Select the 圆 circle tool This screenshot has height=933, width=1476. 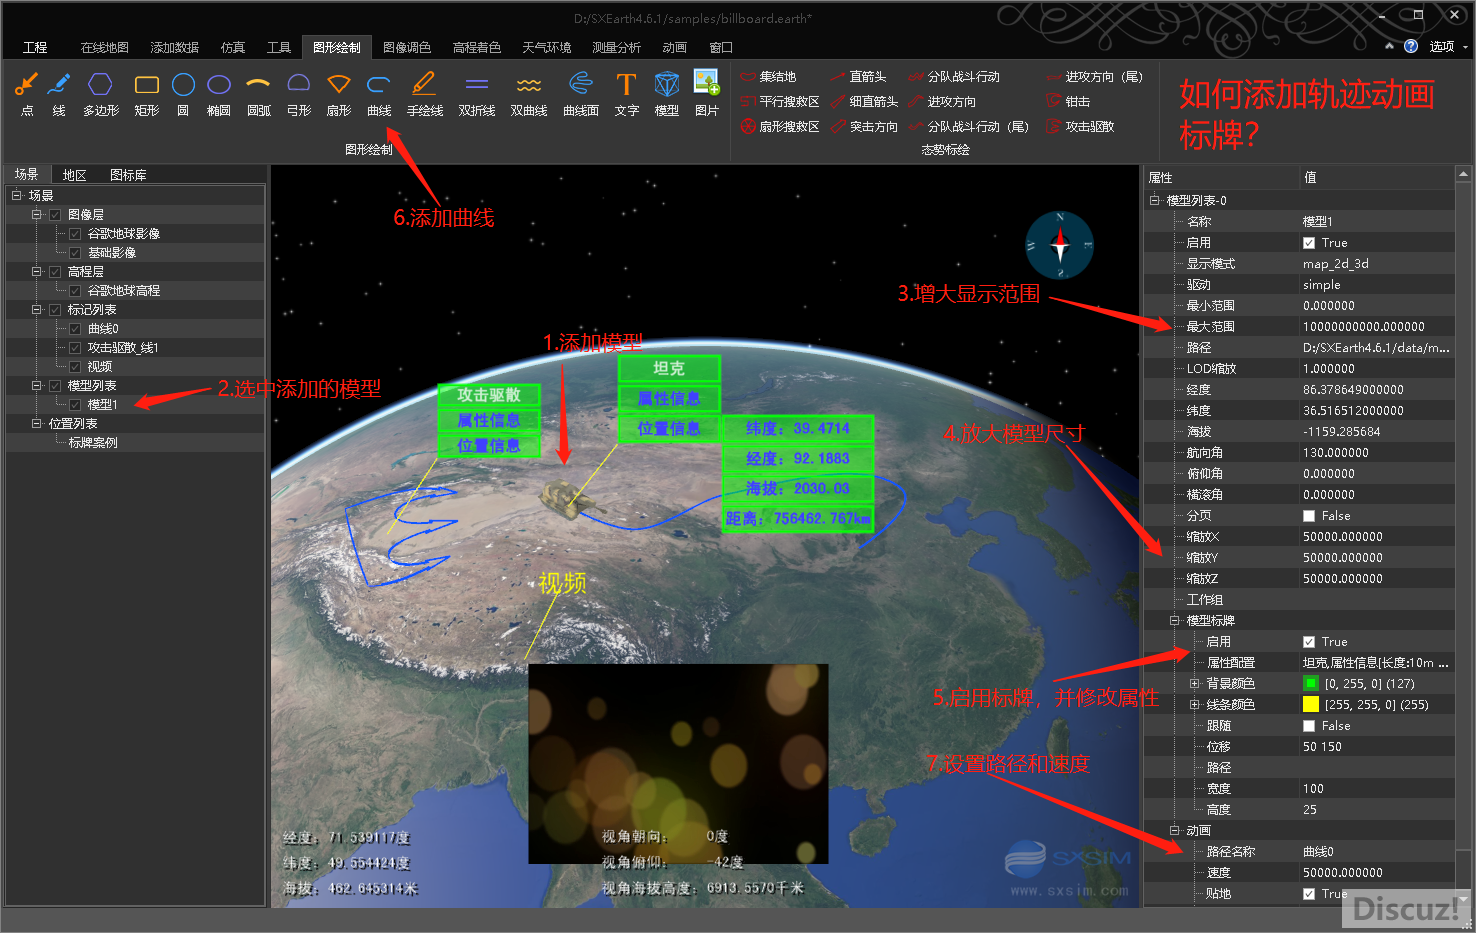(x=183, y=93)
